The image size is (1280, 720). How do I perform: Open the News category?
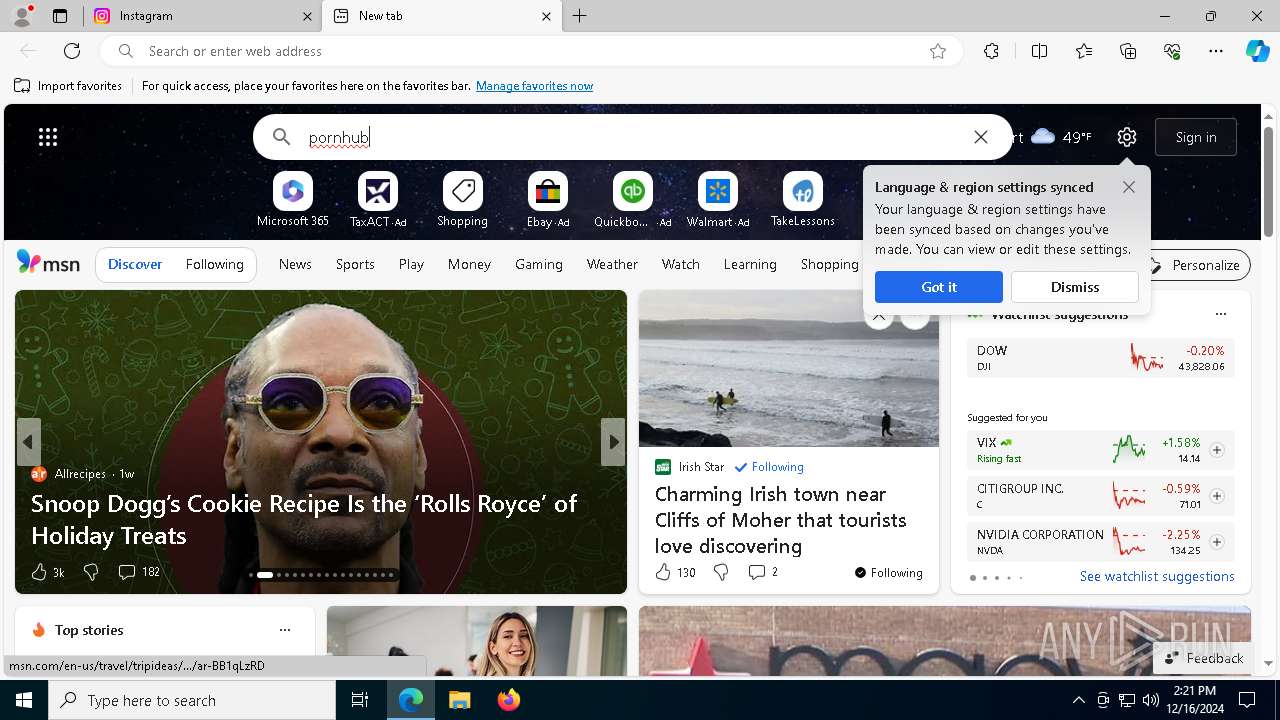point(295,264)
